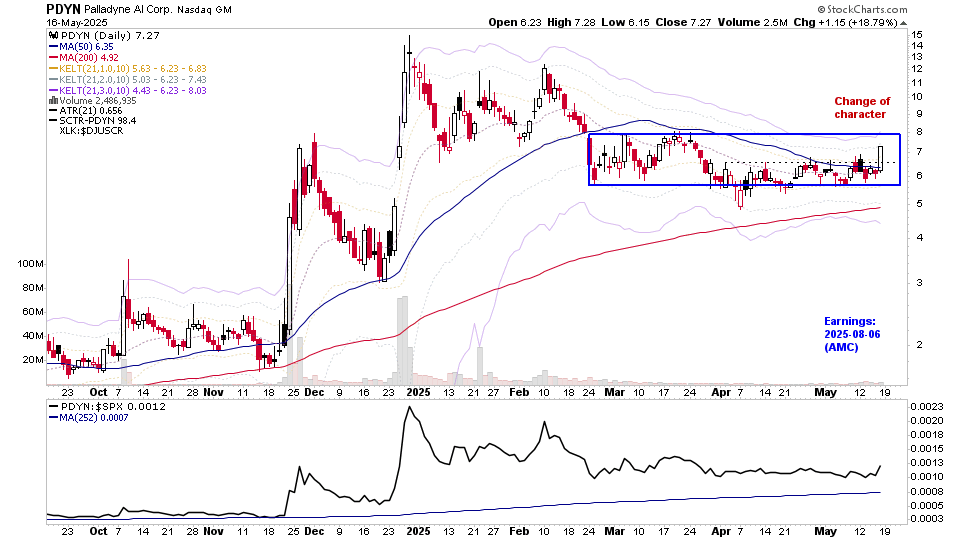Click the 0.0015 ratio axis label
This screenshot has height=540, width=960.
click(x=926, y=449)
